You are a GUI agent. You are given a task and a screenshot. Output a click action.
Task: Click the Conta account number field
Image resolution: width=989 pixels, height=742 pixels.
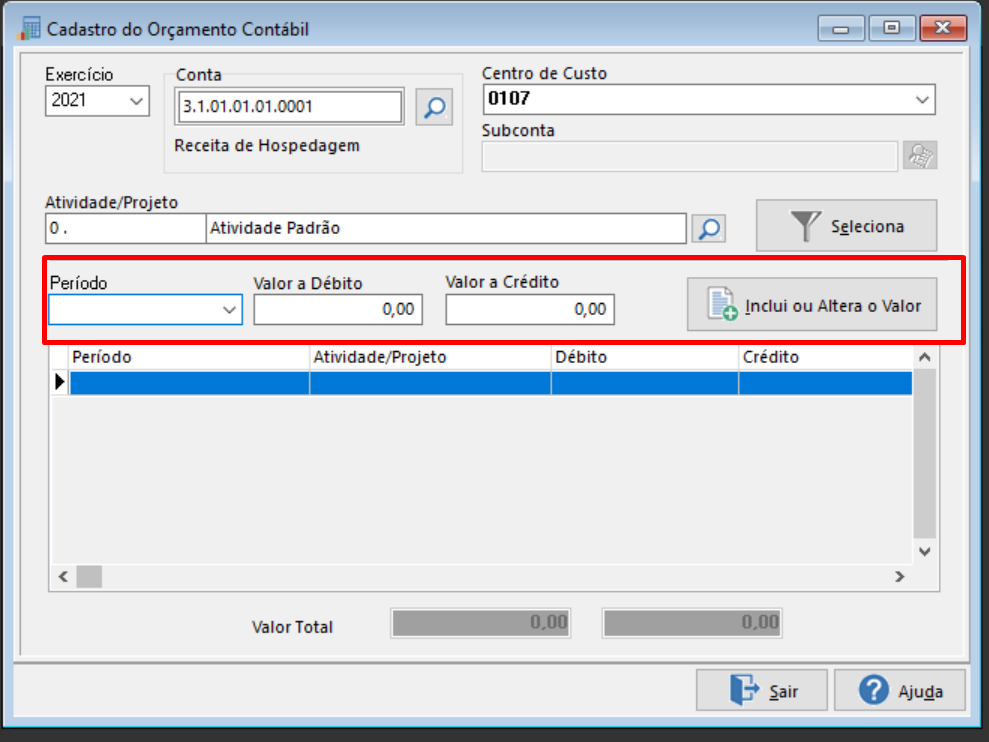click(x=290, y=107)
